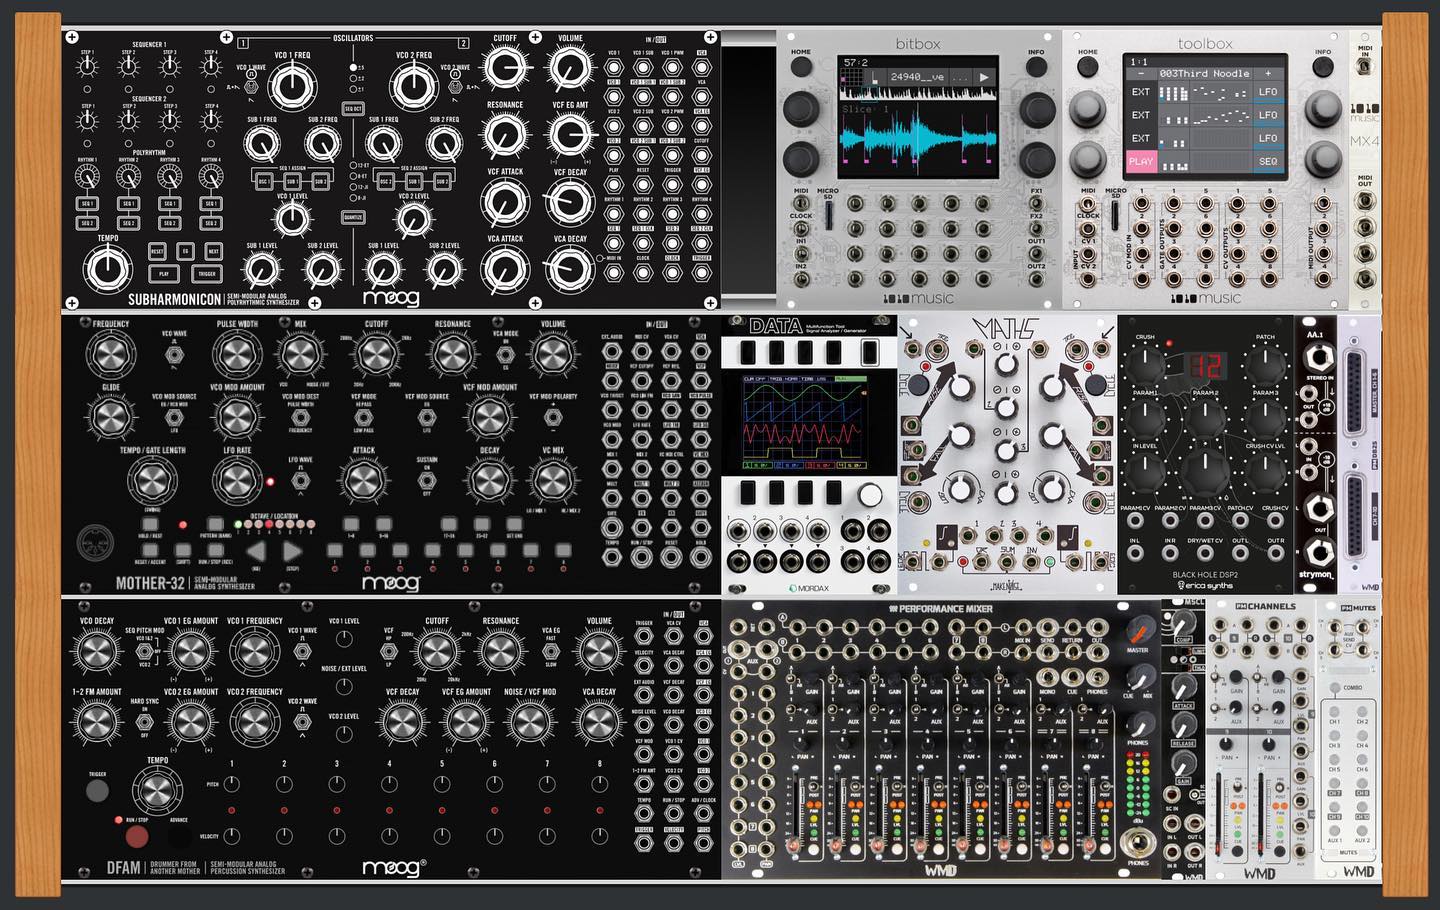Click the Subharmonicon NEXT button

click(x=213, y=251)
